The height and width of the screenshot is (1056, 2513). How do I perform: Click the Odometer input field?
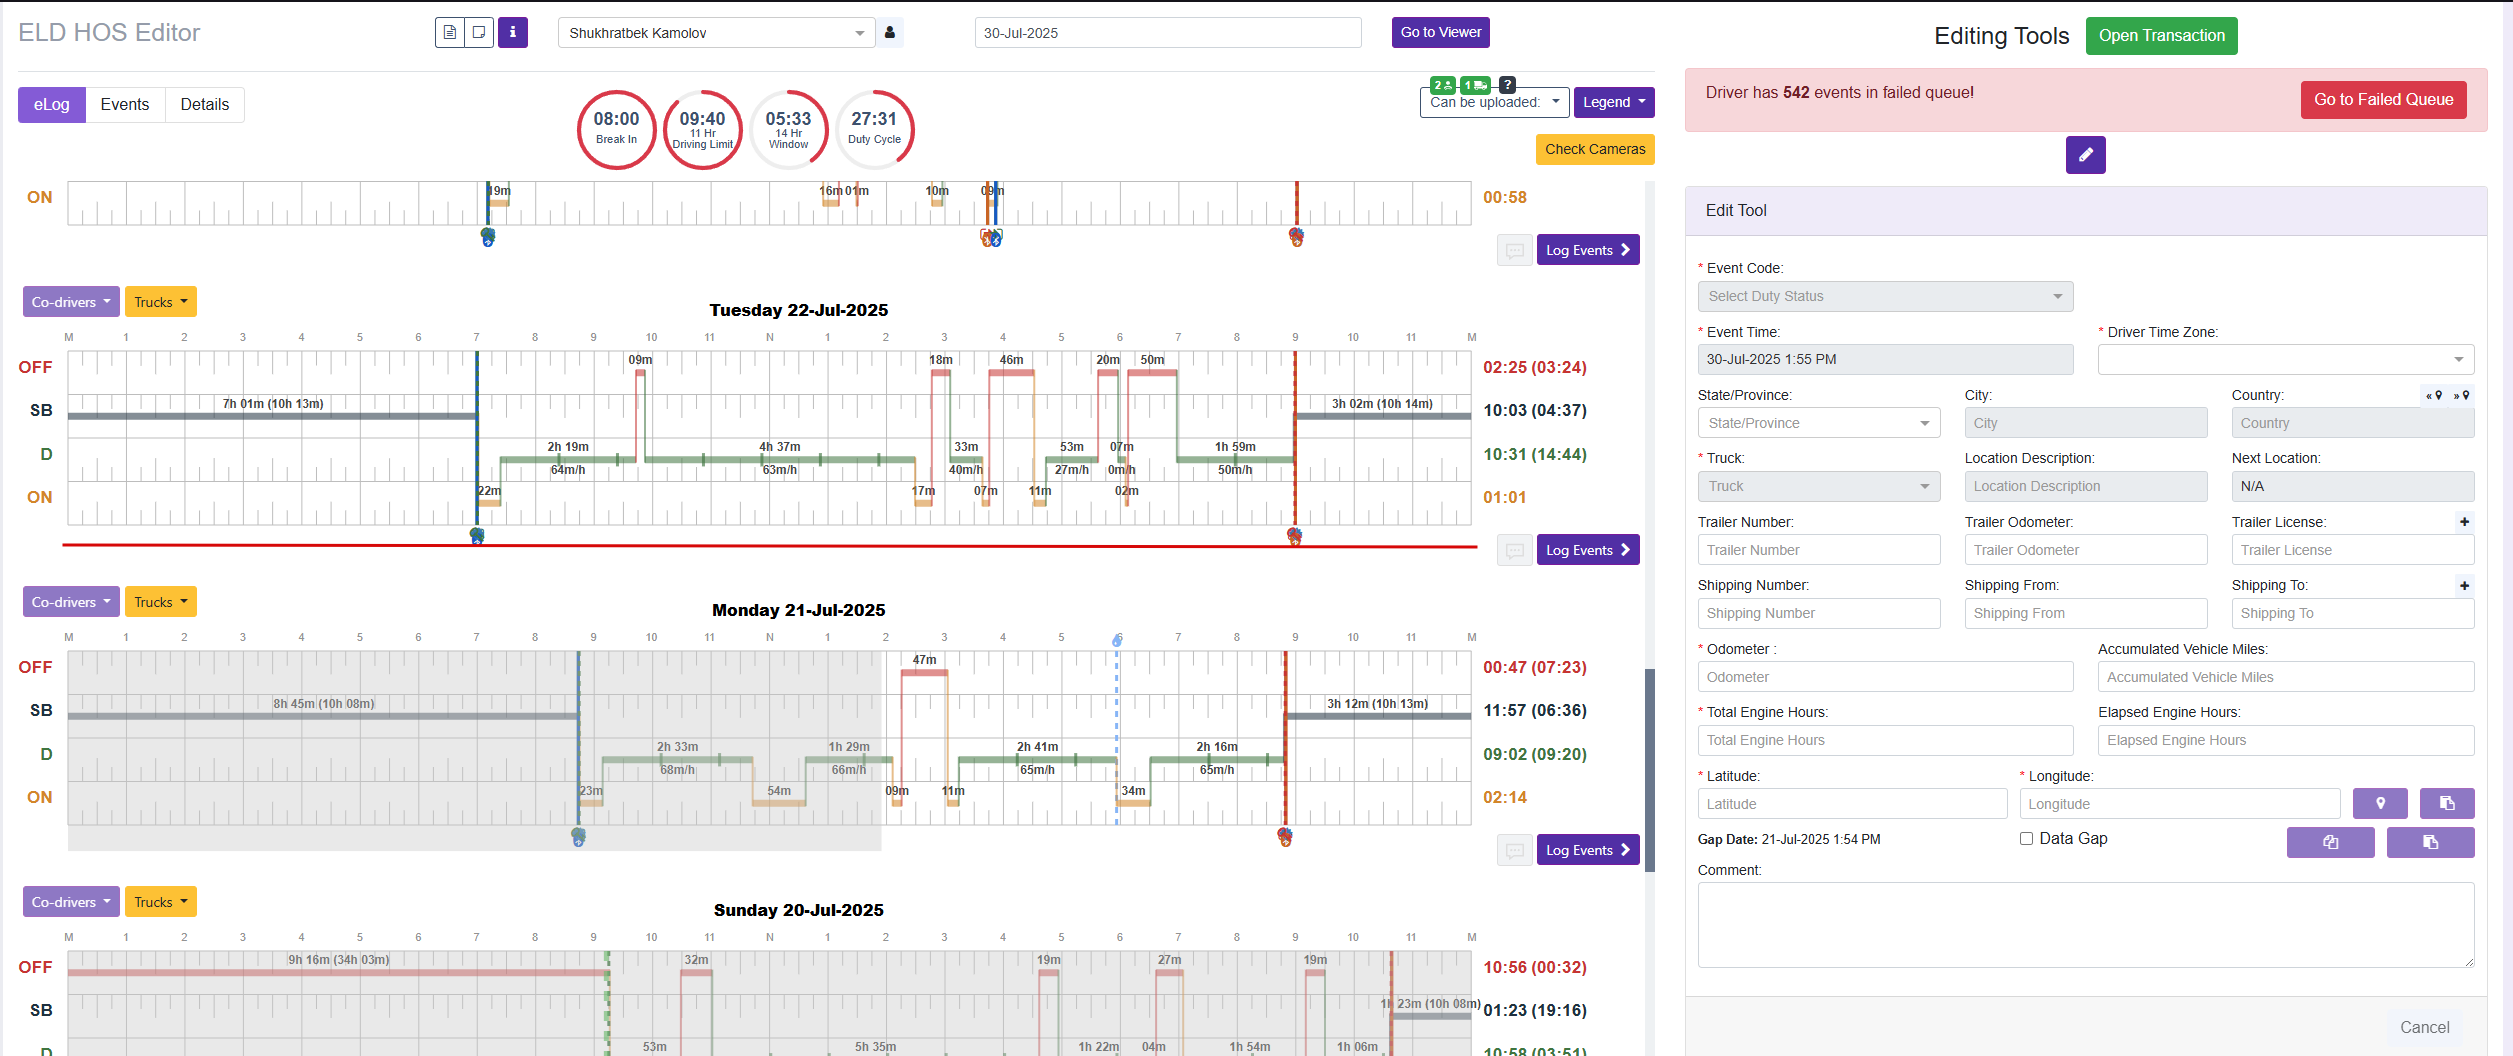click(x=1885, y=677)
